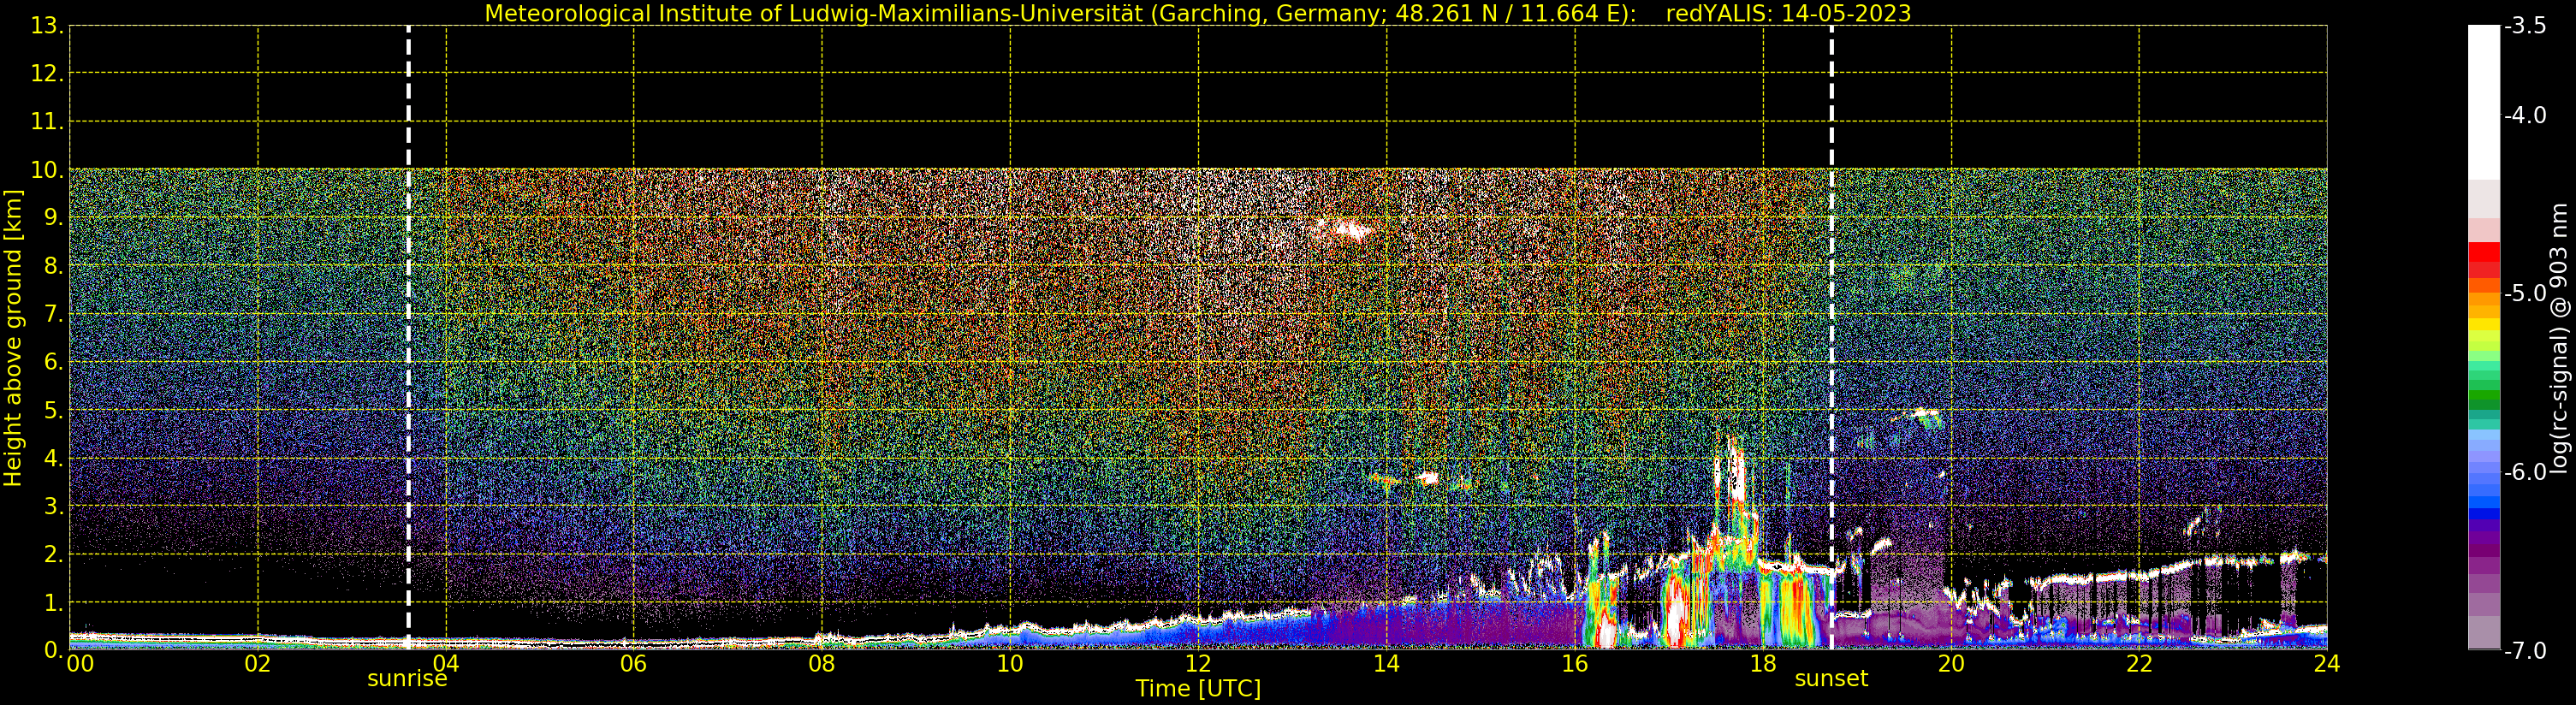
Task: Click the '1.' tick label on the height axis
Action: (x=53, y=603)
